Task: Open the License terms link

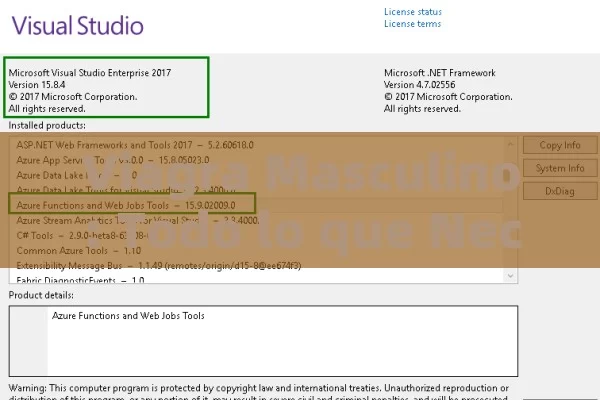Action: point(412,24)
